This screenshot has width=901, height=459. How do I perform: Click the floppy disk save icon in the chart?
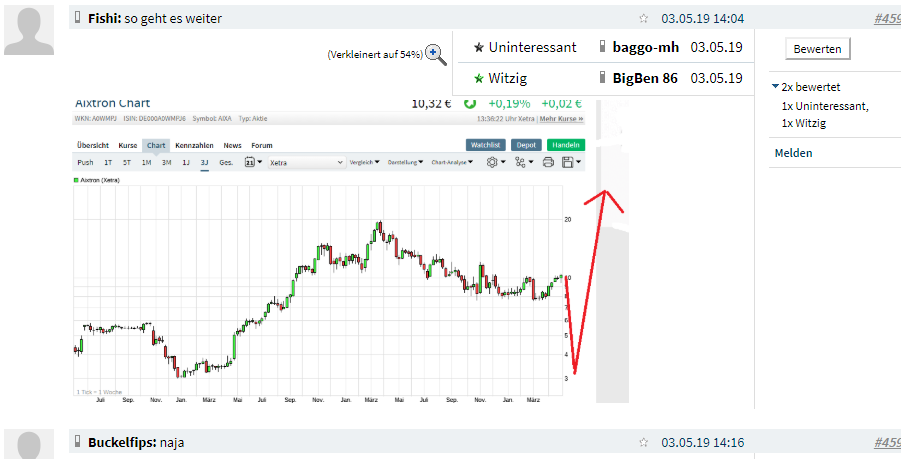(x=568, y=163)
